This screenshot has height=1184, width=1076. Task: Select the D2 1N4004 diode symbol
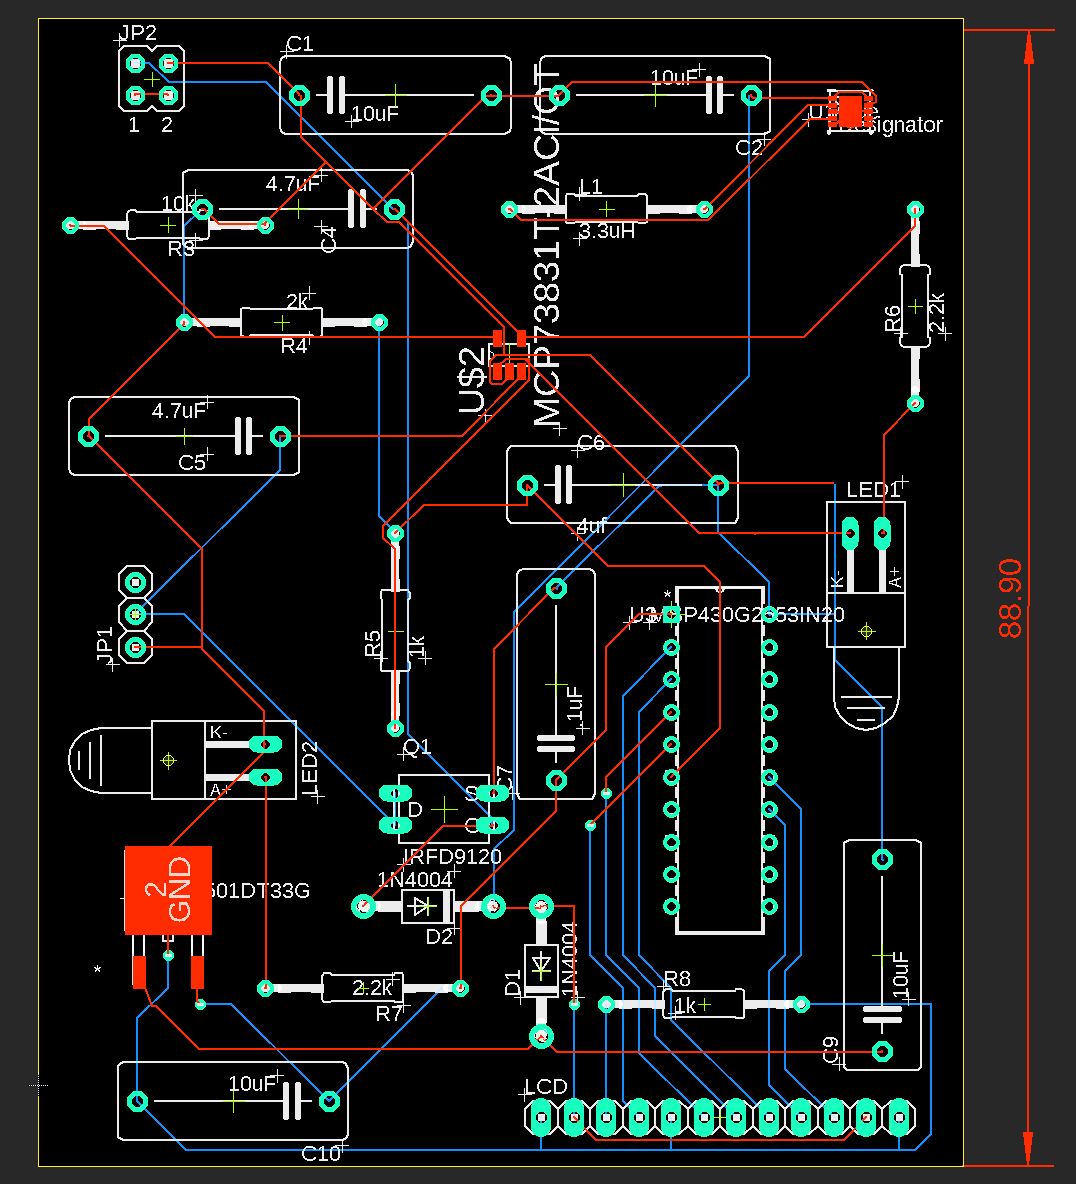pos(427,906)
